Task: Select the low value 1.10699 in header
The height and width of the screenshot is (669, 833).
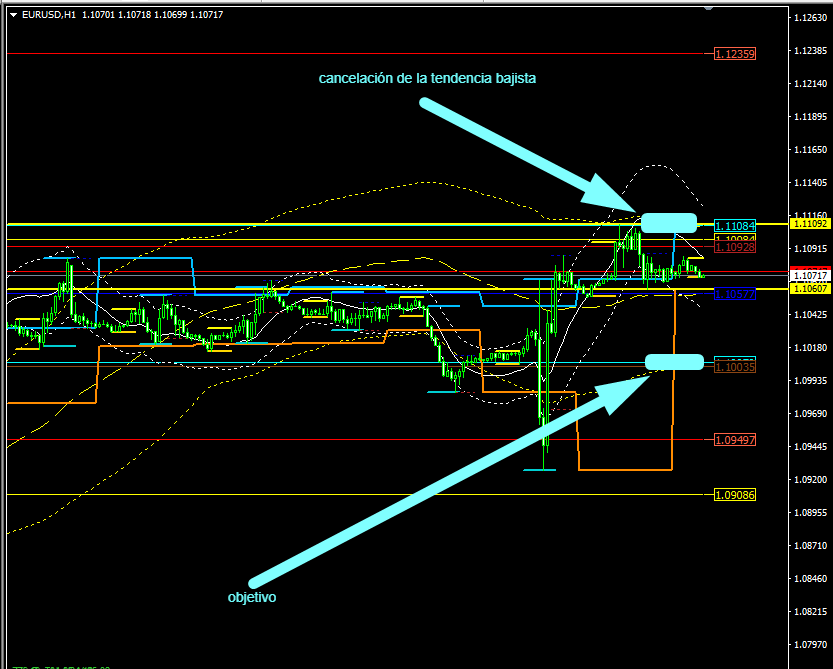Action: (x=171, y=15)
